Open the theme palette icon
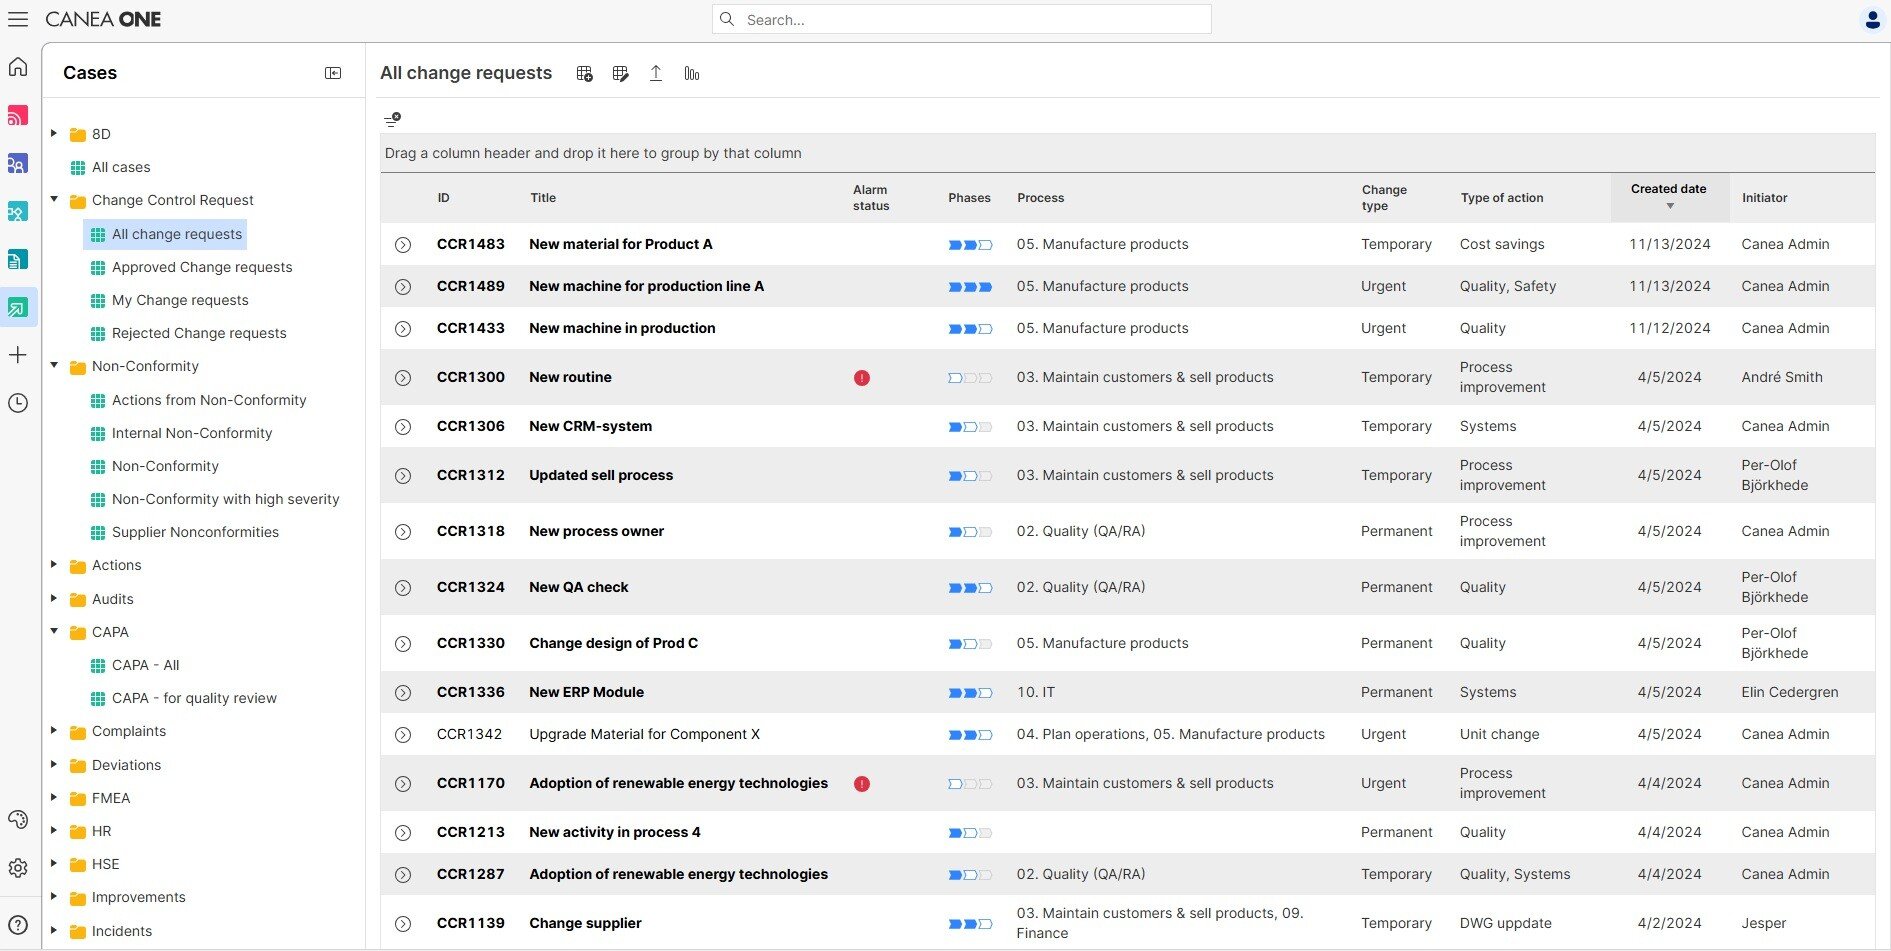Screen dimensions: 1891x951 pyautogui.click(x=18, y=819)
